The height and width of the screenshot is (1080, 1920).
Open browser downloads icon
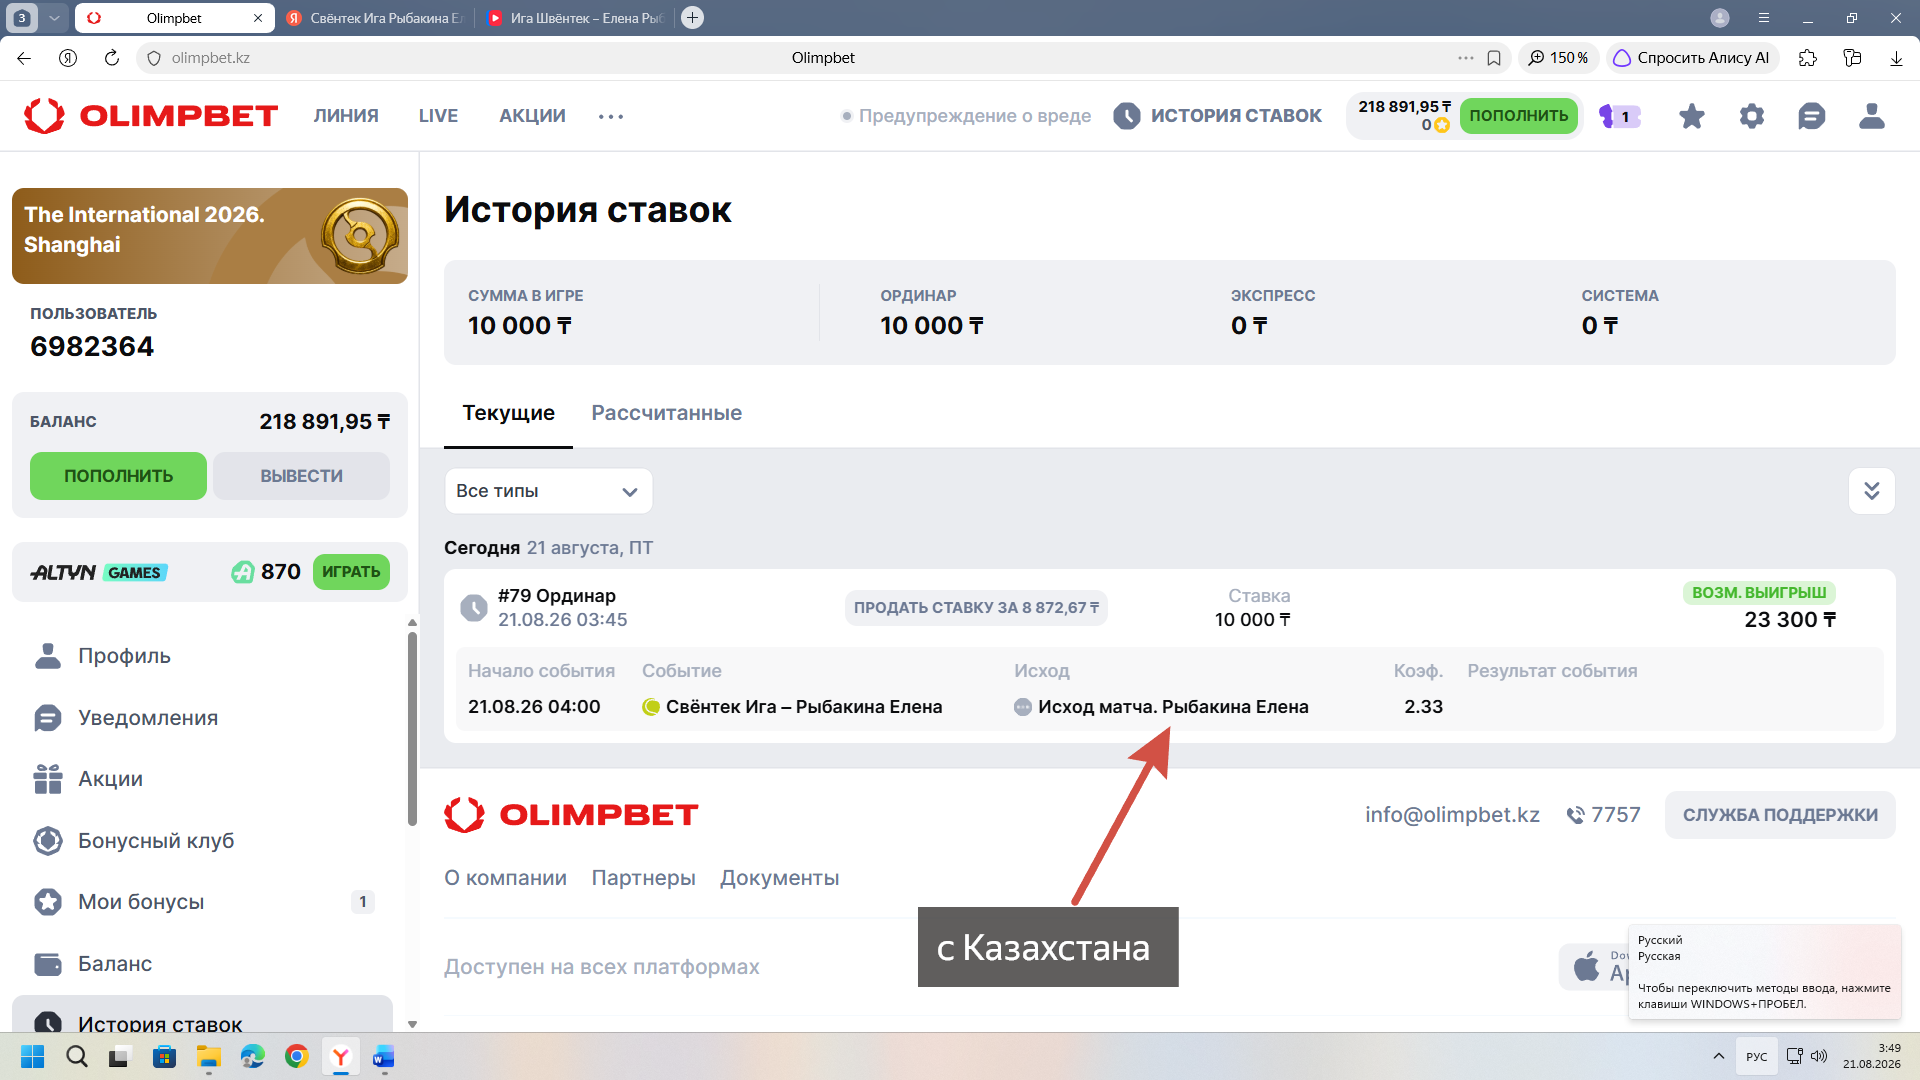pos(1896,58)
